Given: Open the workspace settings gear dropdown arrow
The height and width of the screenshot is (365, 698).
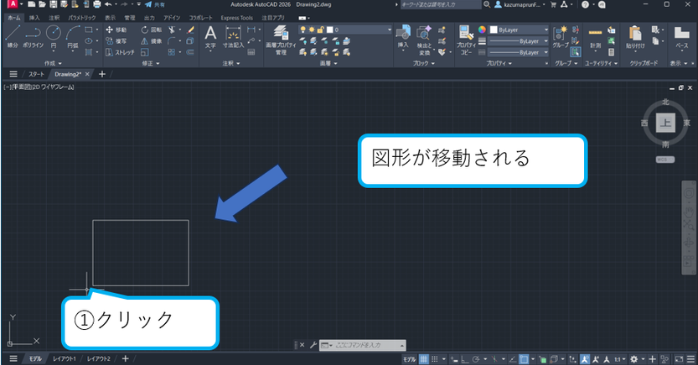Looking at the screenshot, I should [x=643, y=359].
